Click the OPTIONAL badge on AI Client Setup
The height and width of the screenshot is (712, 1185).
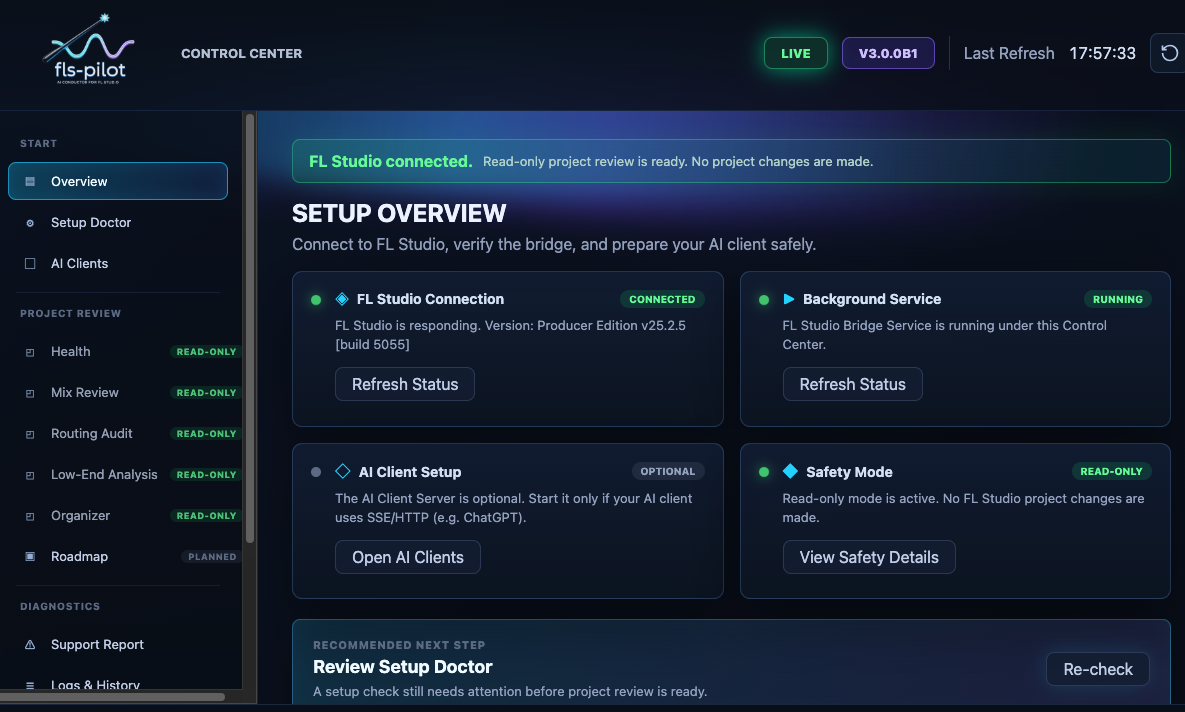(x=668, y=471)
